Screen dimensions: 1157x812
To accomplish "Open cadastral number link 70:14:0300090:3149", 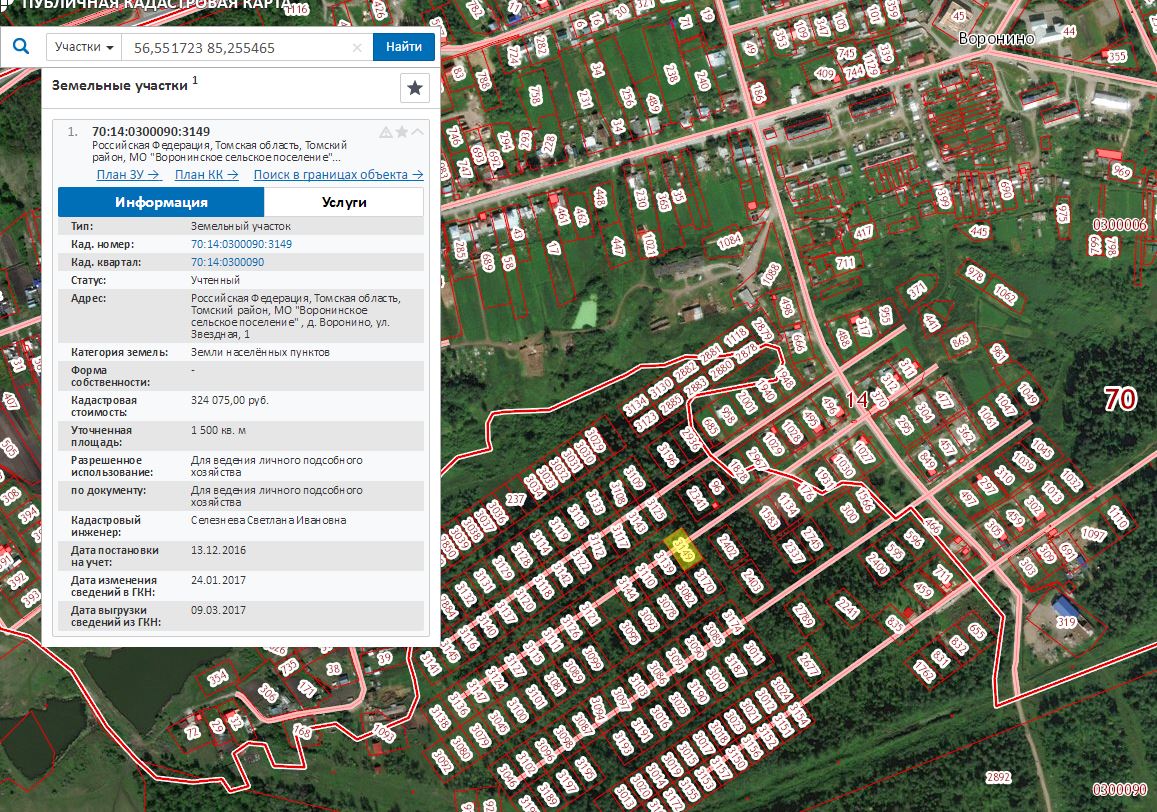I will click(241, 244).
